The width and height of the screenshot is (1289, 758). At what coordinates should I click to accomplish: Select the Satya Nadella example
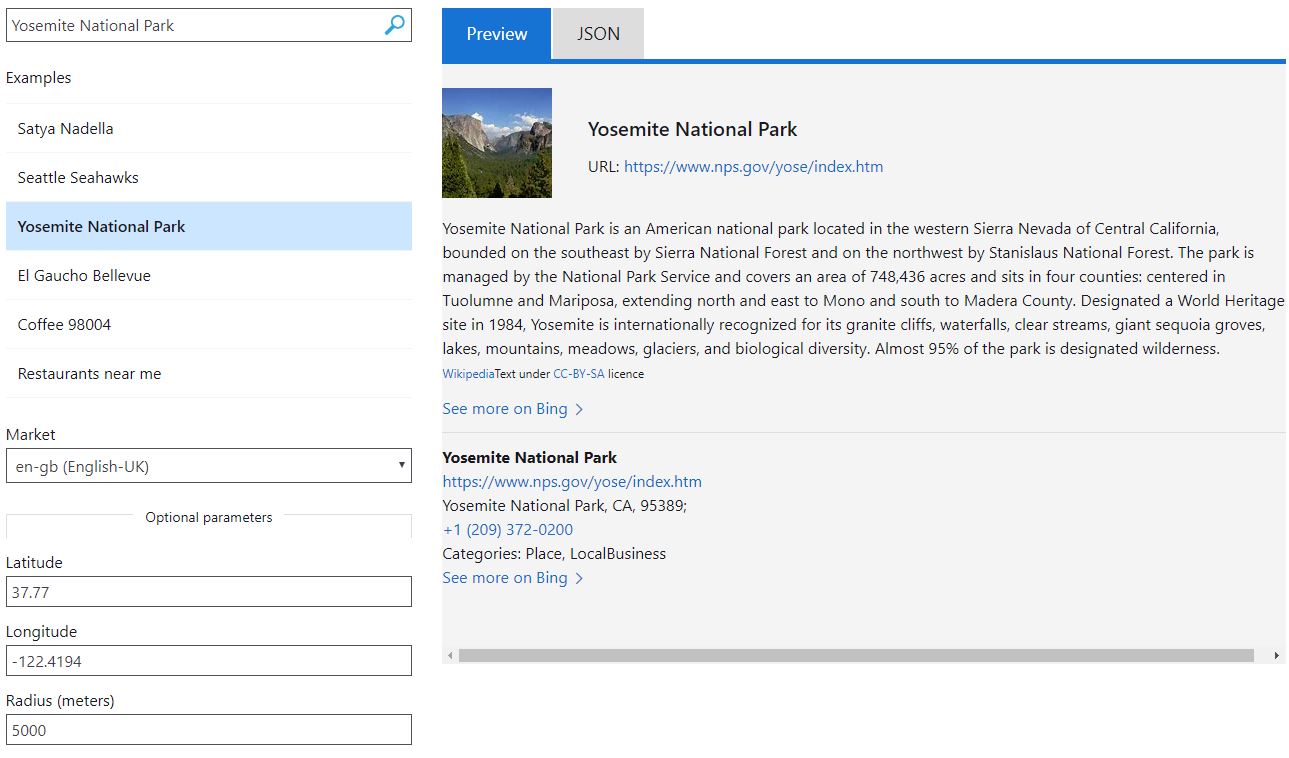click(x=209, y=128)
